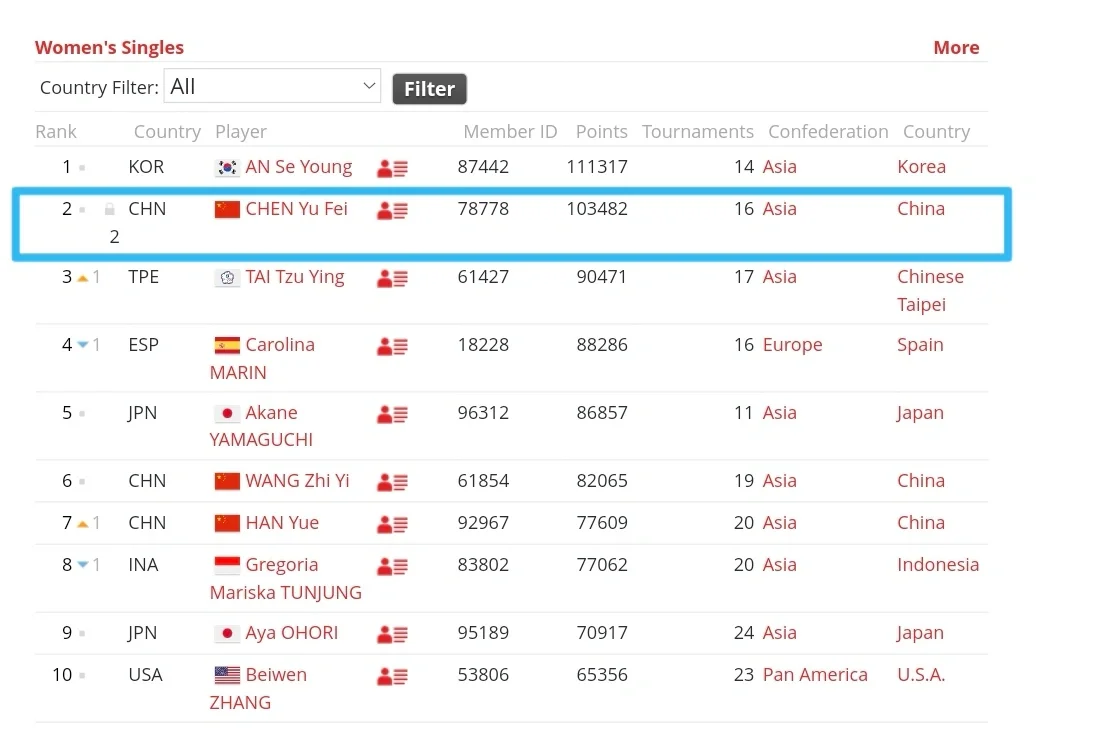Open WANG Zhi Yi's player profile icon
This screenshot has width=1114, height=738.
(x=392, y=482)
